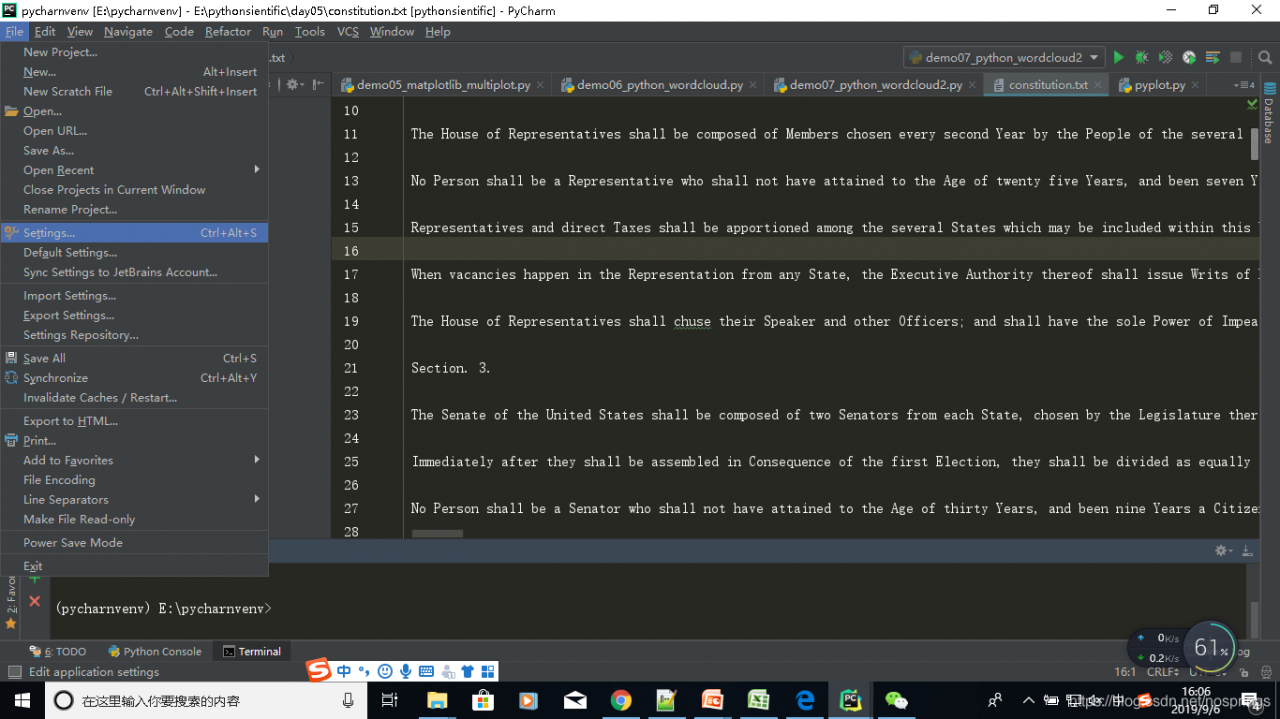This screenshot has height=719, width=1280.
Task: Click the editor vertical scrollbar thumb
Action: (x=1255, y=144)
